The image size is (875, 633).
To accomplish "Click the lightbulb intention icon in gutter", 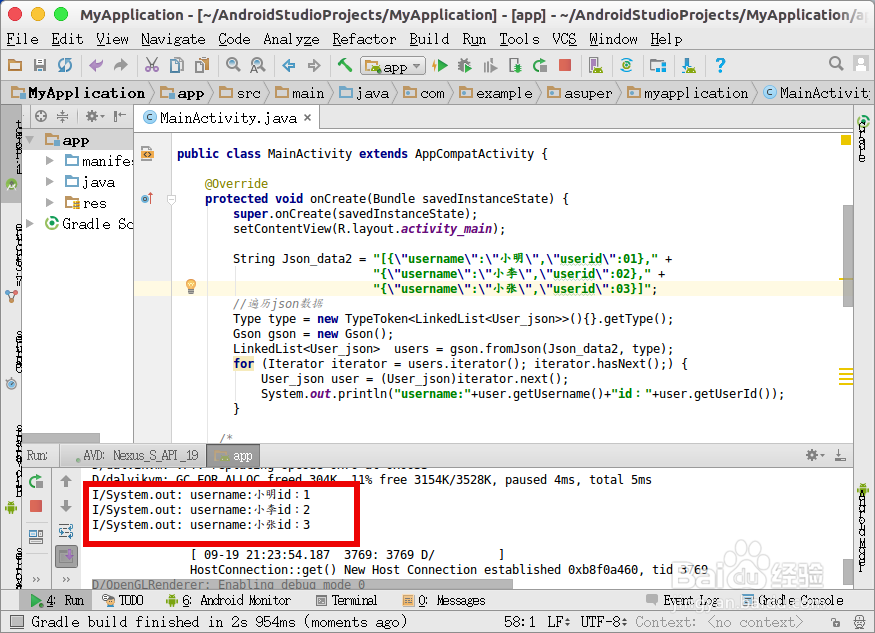I will (x=191, y=286).
